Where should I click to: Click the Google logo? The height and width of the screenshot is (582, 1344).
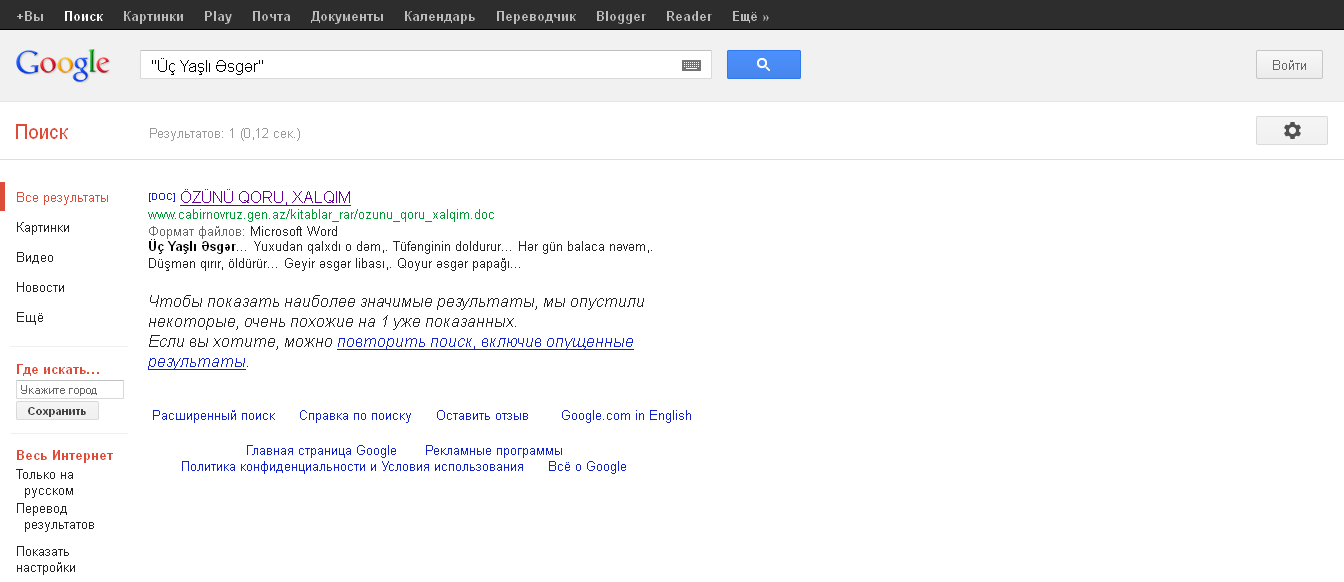(x=62, y=64)
